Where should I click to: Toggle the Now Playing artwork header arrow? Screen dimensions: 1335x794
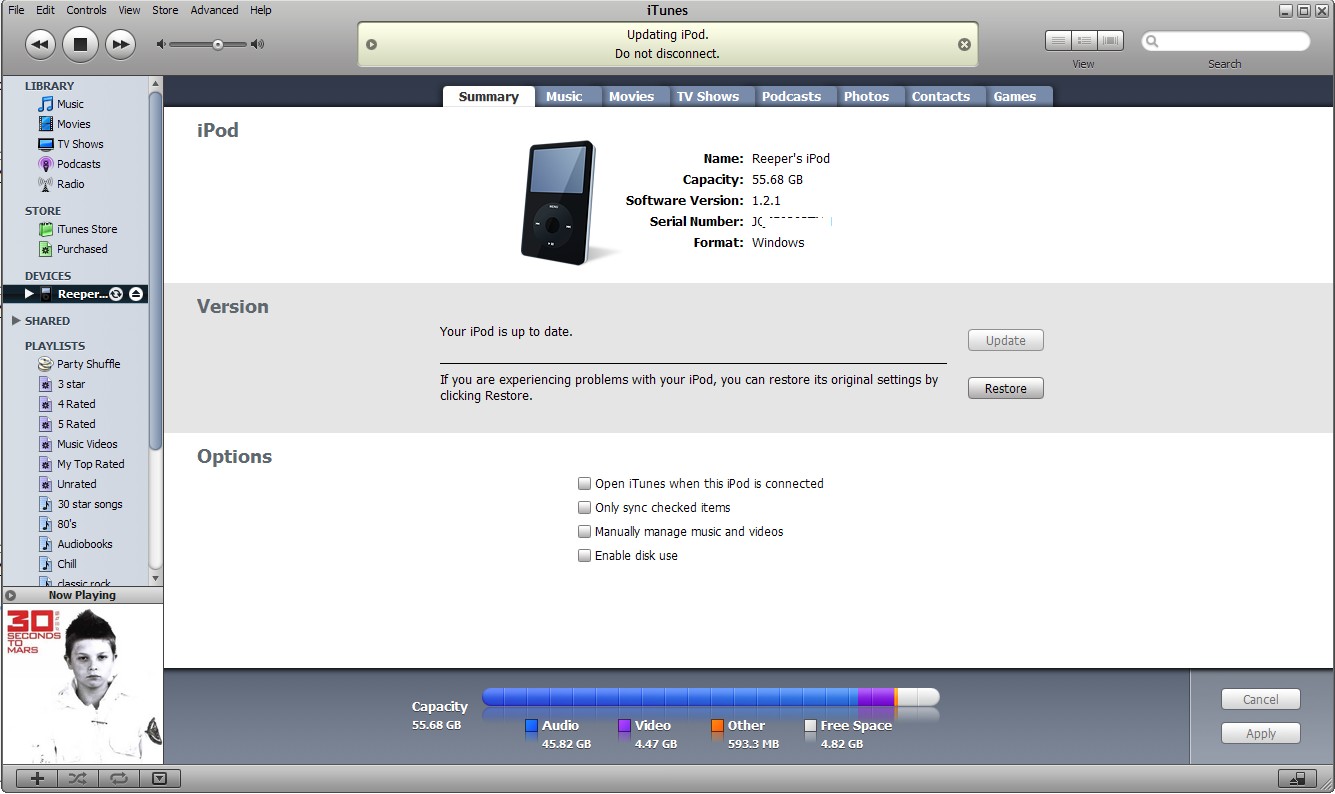click(x=11, y=595)
